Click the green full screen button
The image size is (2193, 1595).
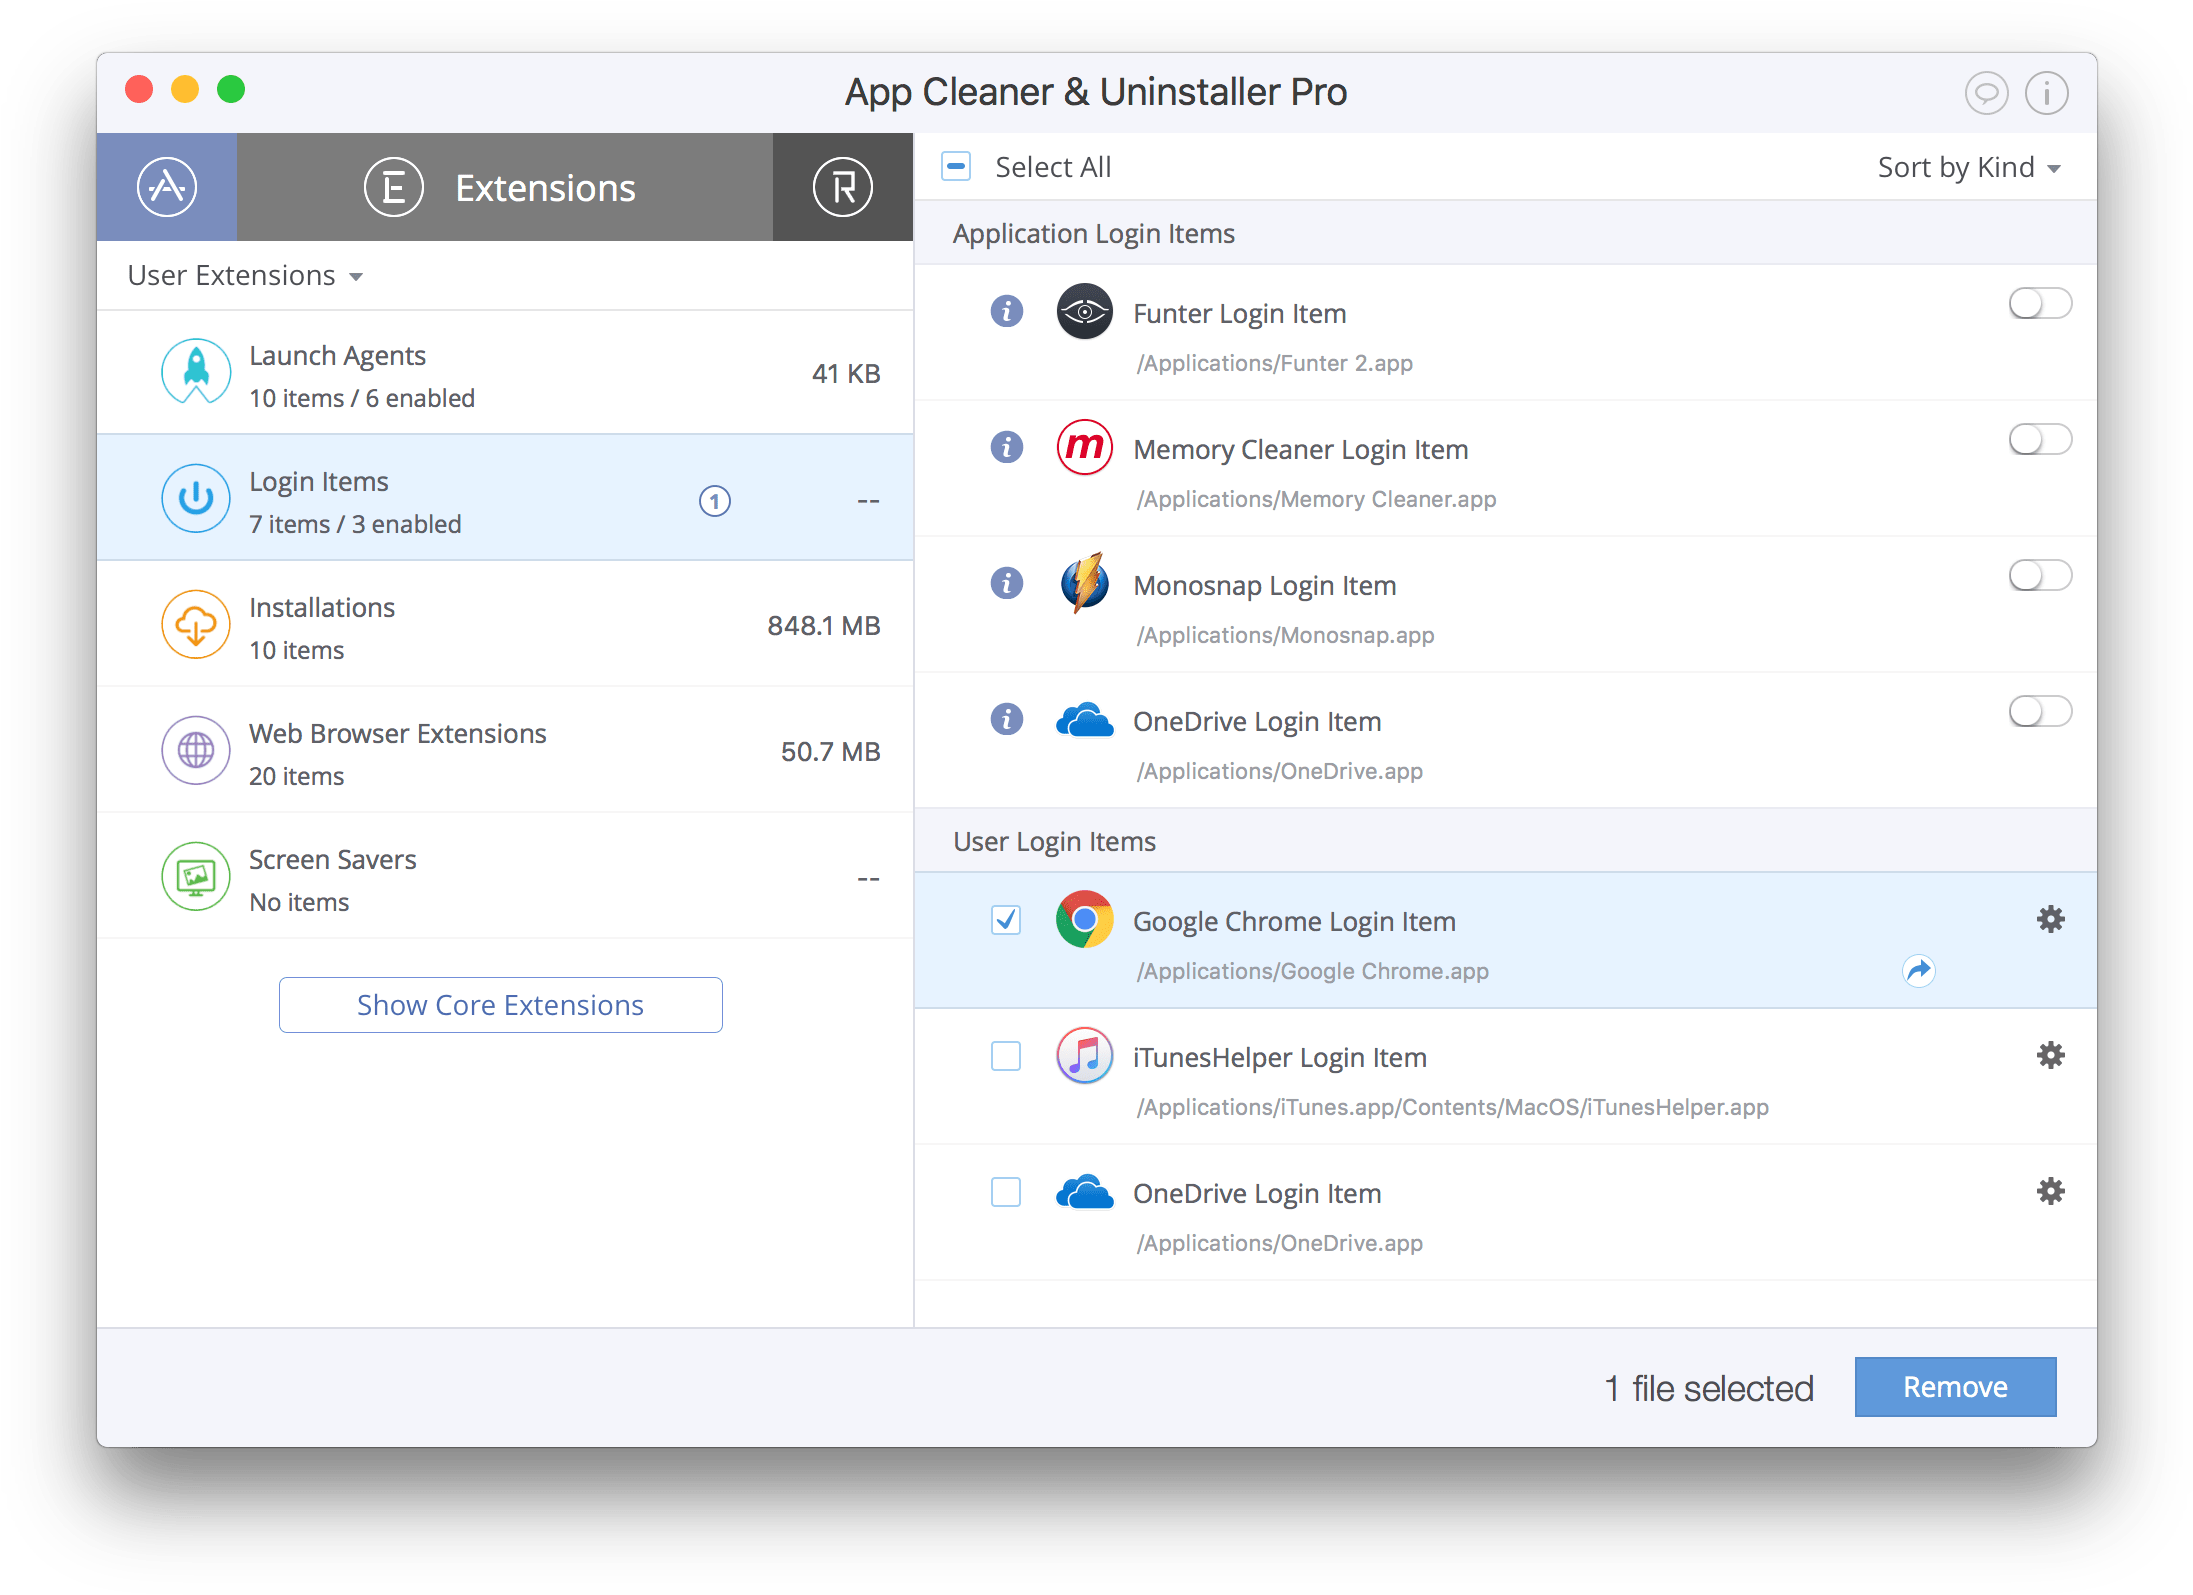231,89
